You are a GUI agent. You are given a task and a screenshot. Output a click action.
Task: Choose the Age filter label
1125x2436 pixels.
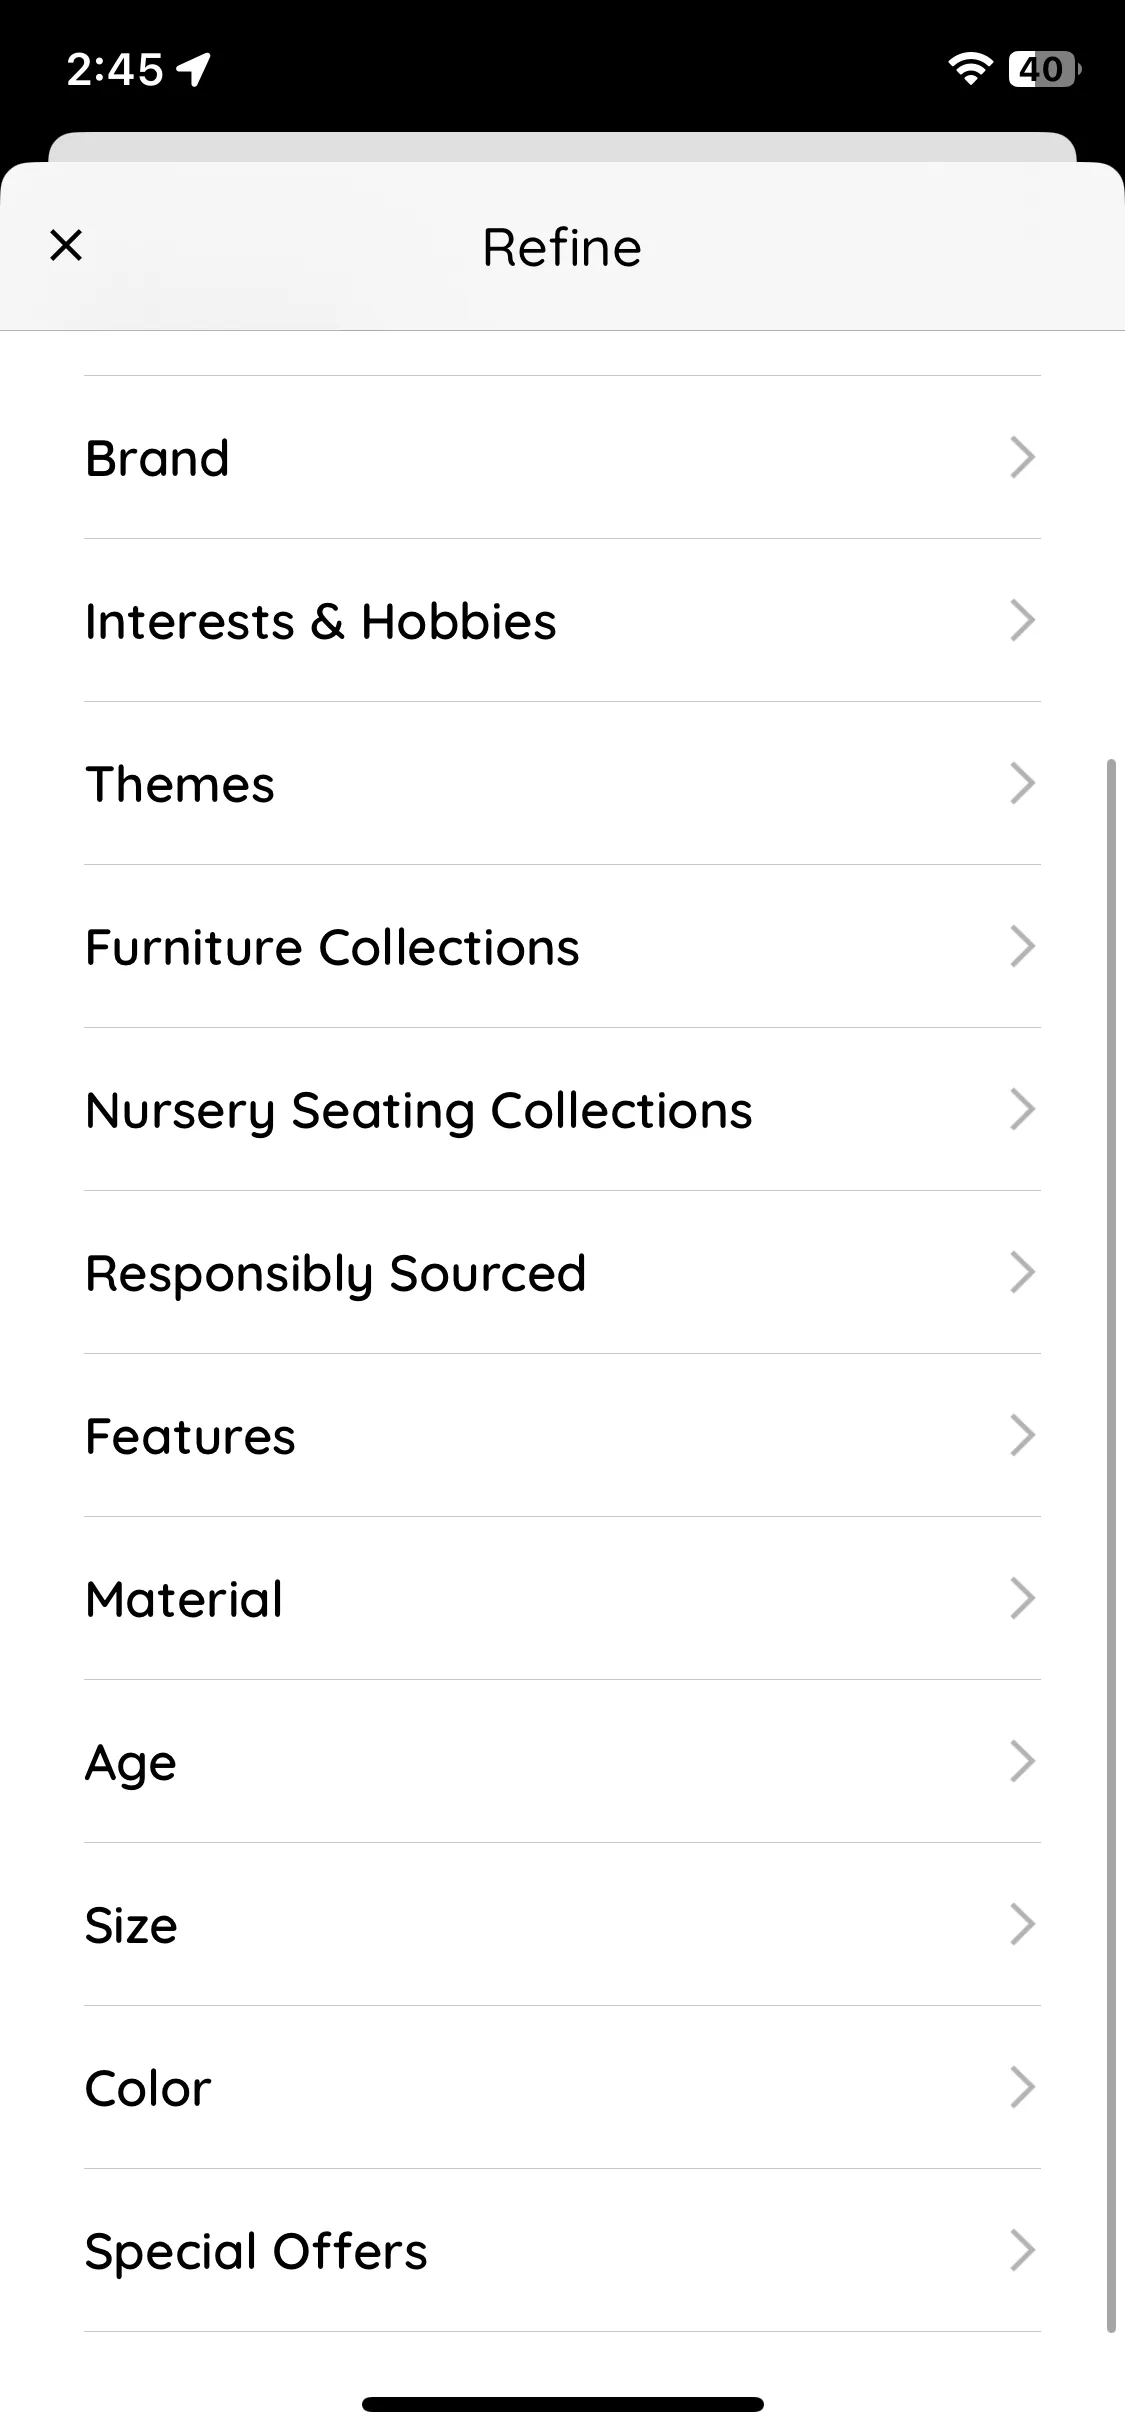[x=131, y=1764]
